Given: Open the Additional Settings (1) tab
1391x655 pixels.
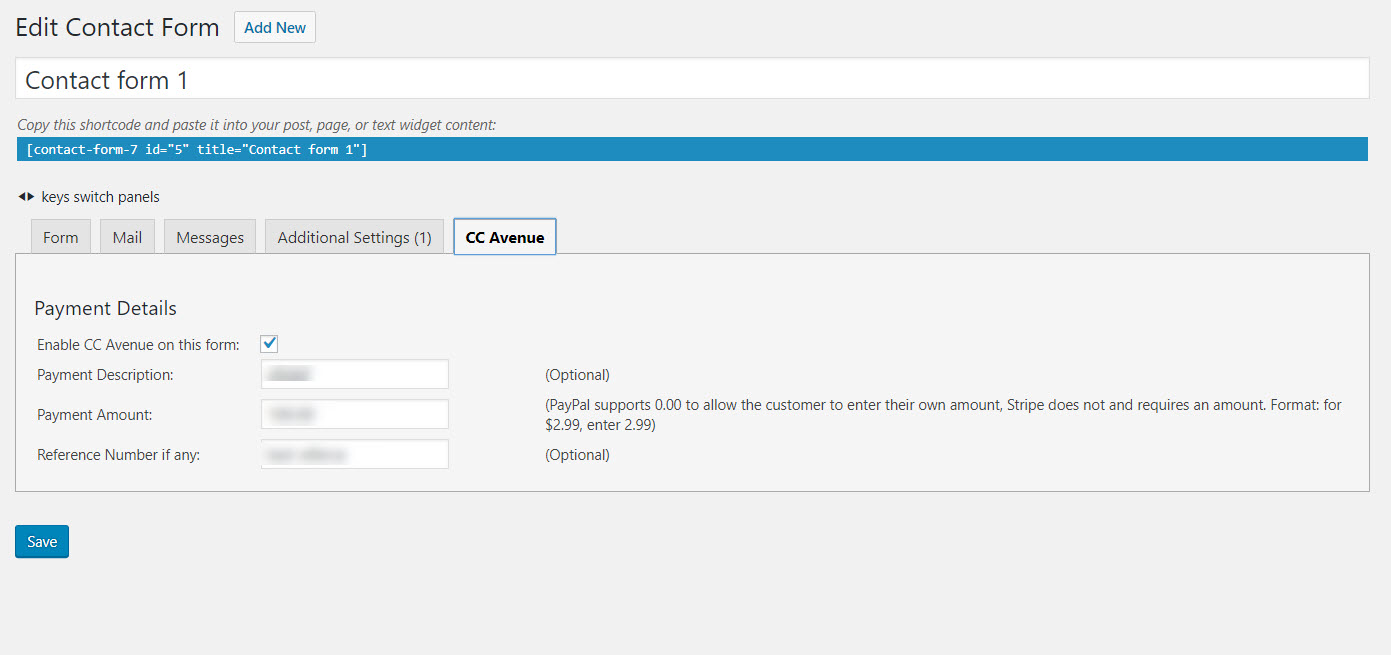Looking at the screenshot, I should click(x=354, y=237).
